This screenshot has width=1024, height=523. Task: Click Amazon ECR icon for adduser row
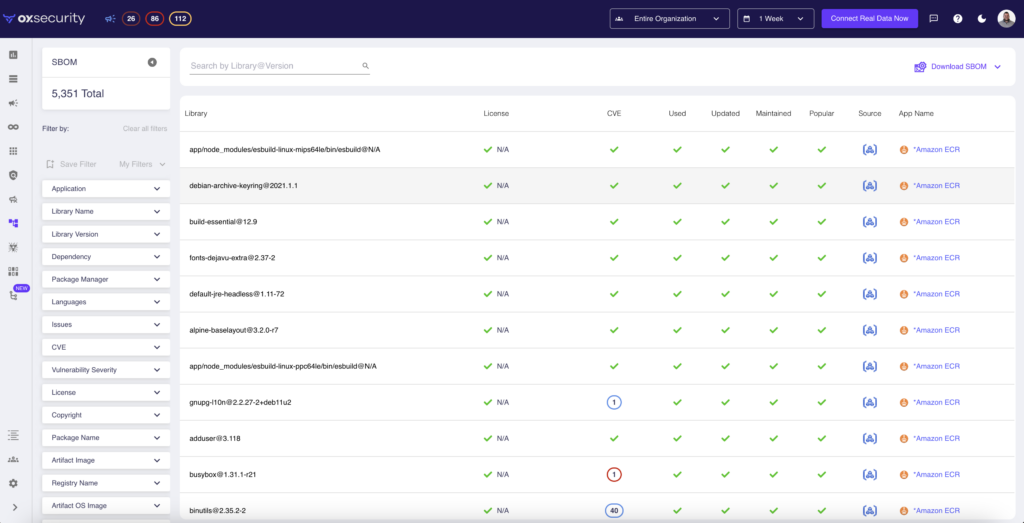coord(904,439)
